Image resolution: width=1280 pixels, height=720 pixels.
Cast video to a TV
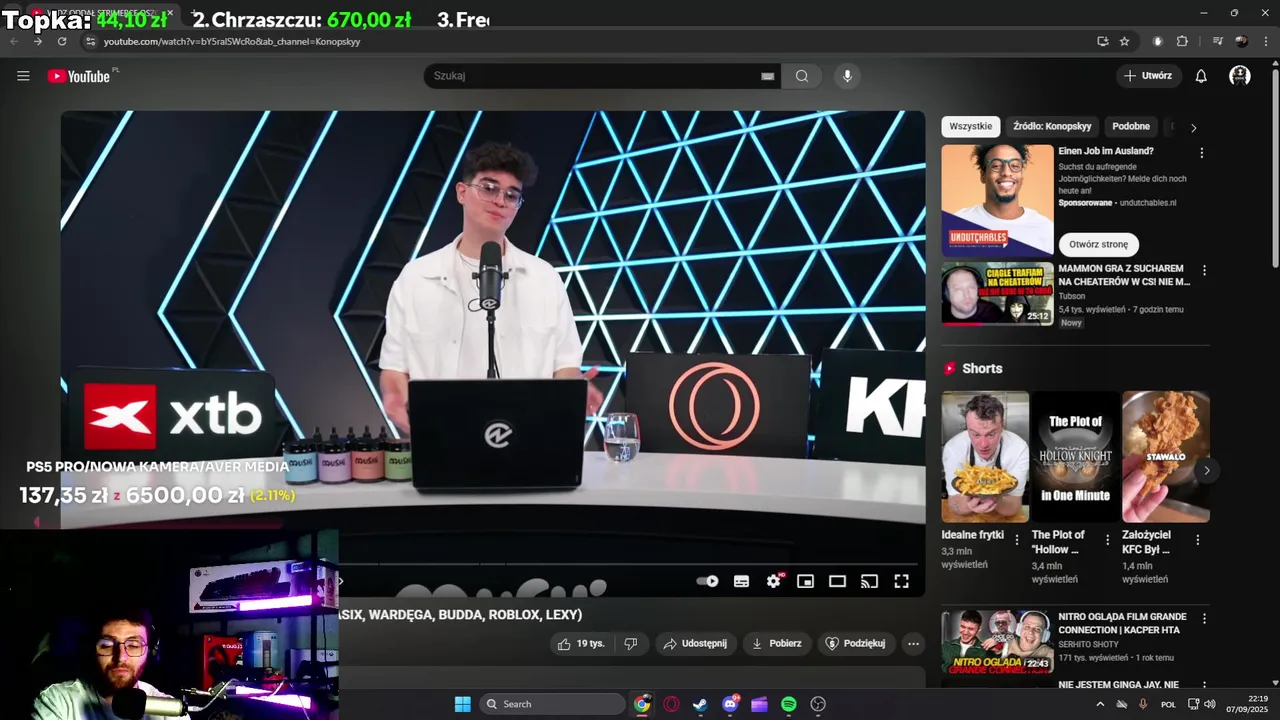click(x=869, y=581)
